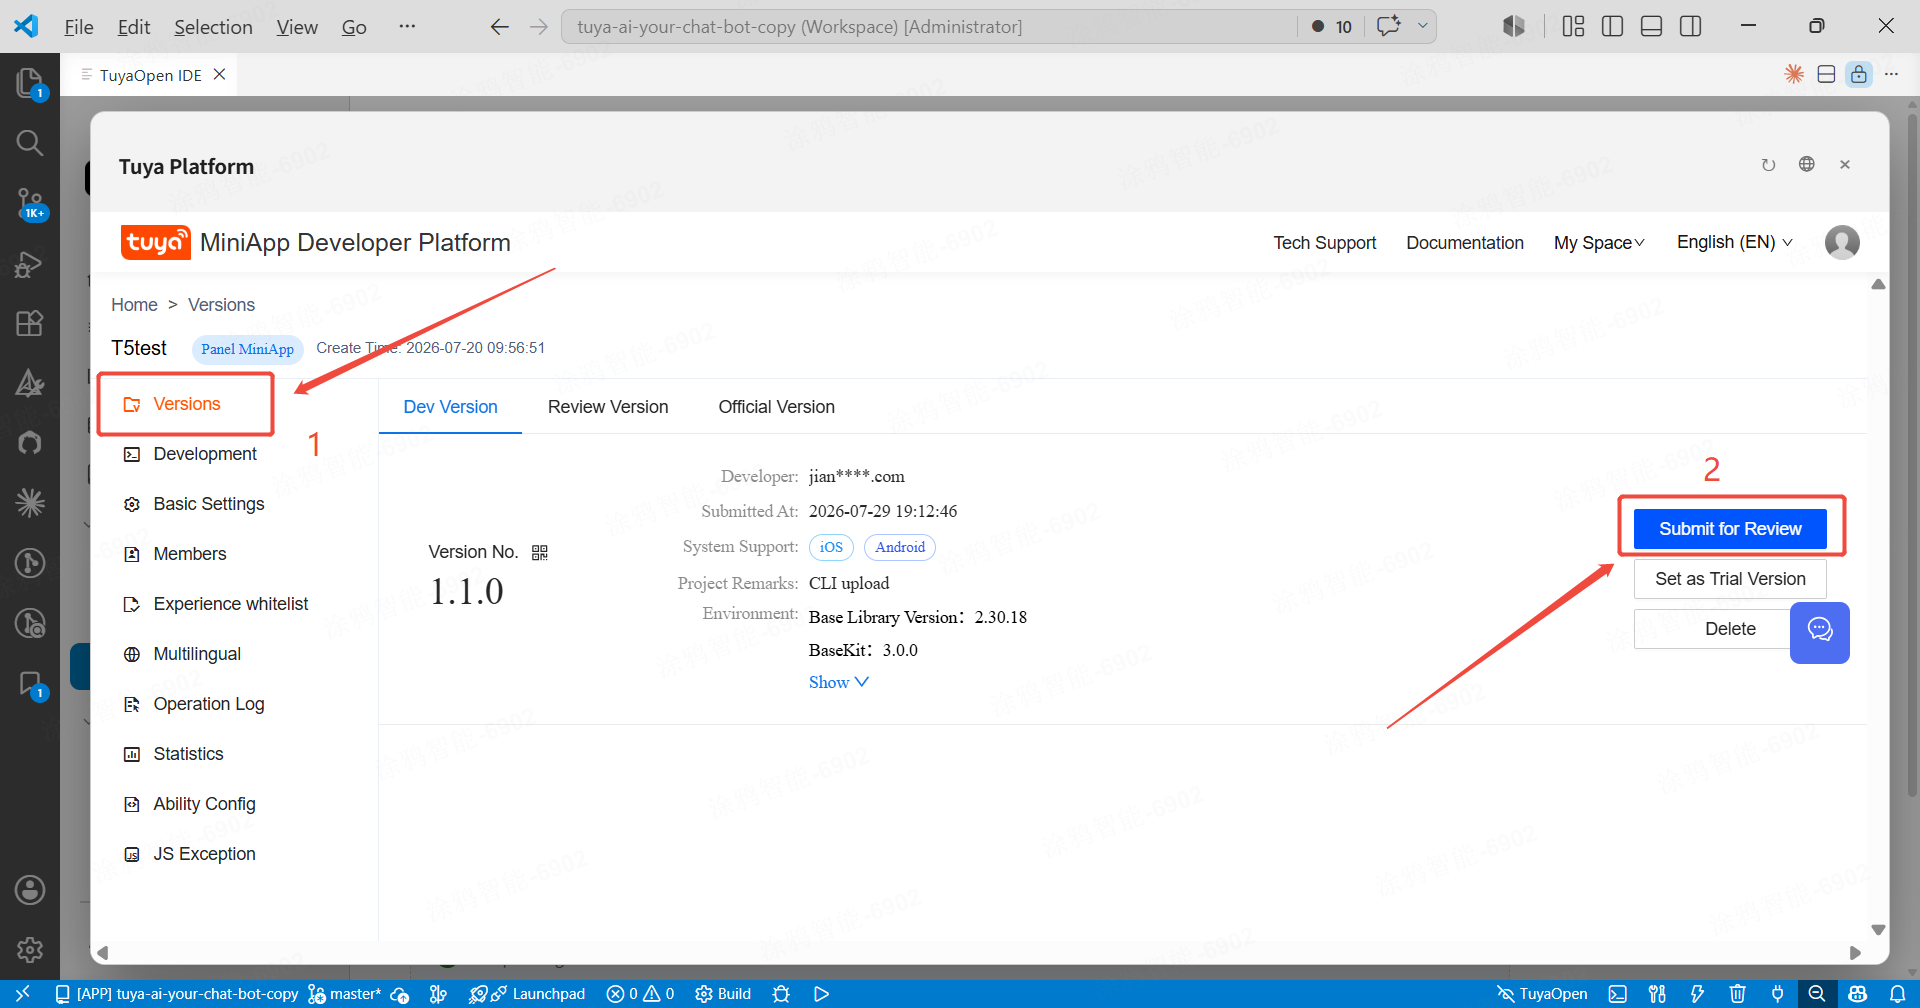This screenshot has width=1920, height=1008.
Task: Open the Extensions view
Action: click(x=30, y=323)
